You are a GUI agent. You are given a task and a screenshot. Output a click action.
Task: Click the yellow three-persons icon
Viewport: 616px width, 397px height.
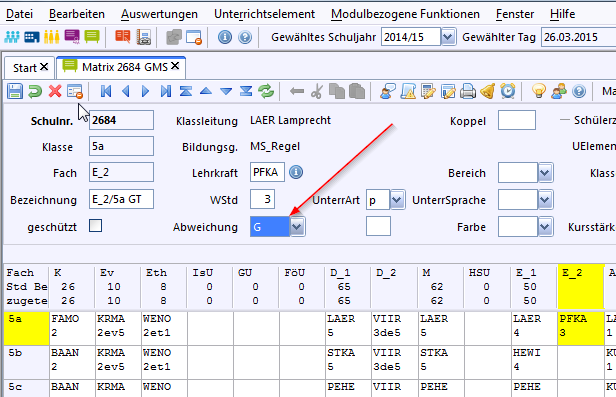click(51, 37)
